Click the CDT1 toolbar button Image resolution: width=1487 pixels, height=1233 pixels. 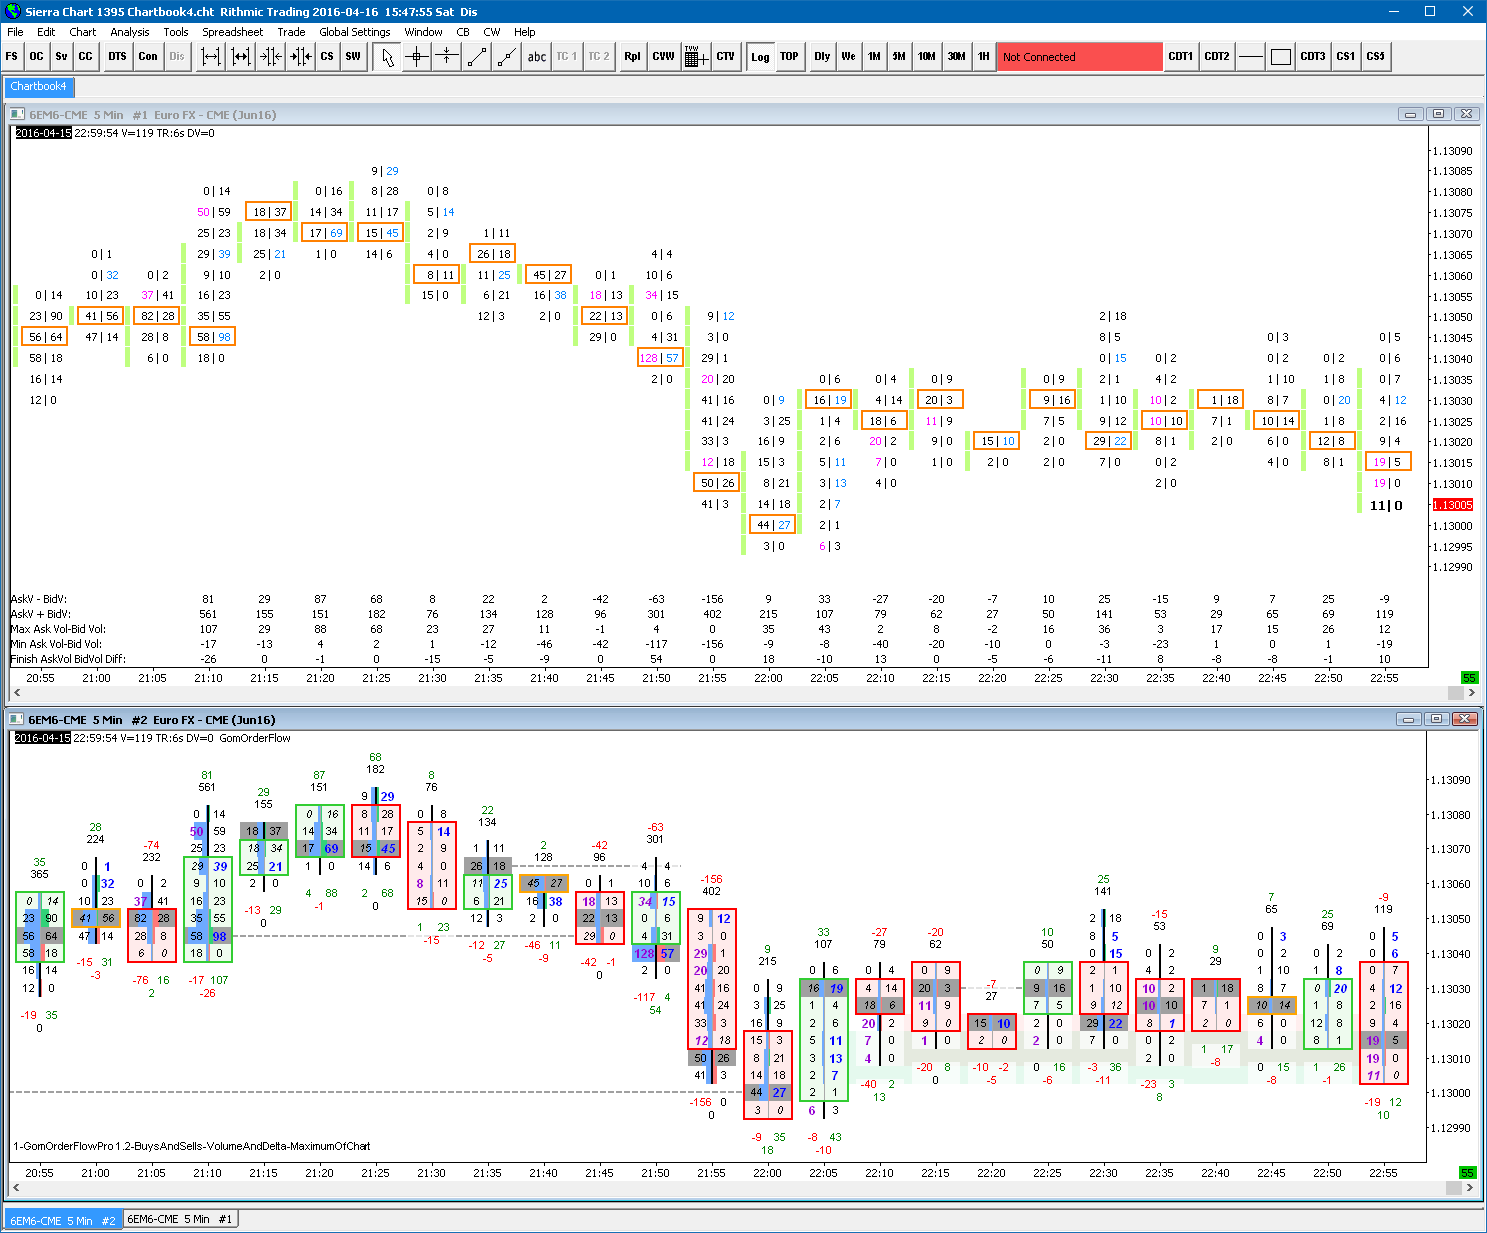pos(1181,57)
